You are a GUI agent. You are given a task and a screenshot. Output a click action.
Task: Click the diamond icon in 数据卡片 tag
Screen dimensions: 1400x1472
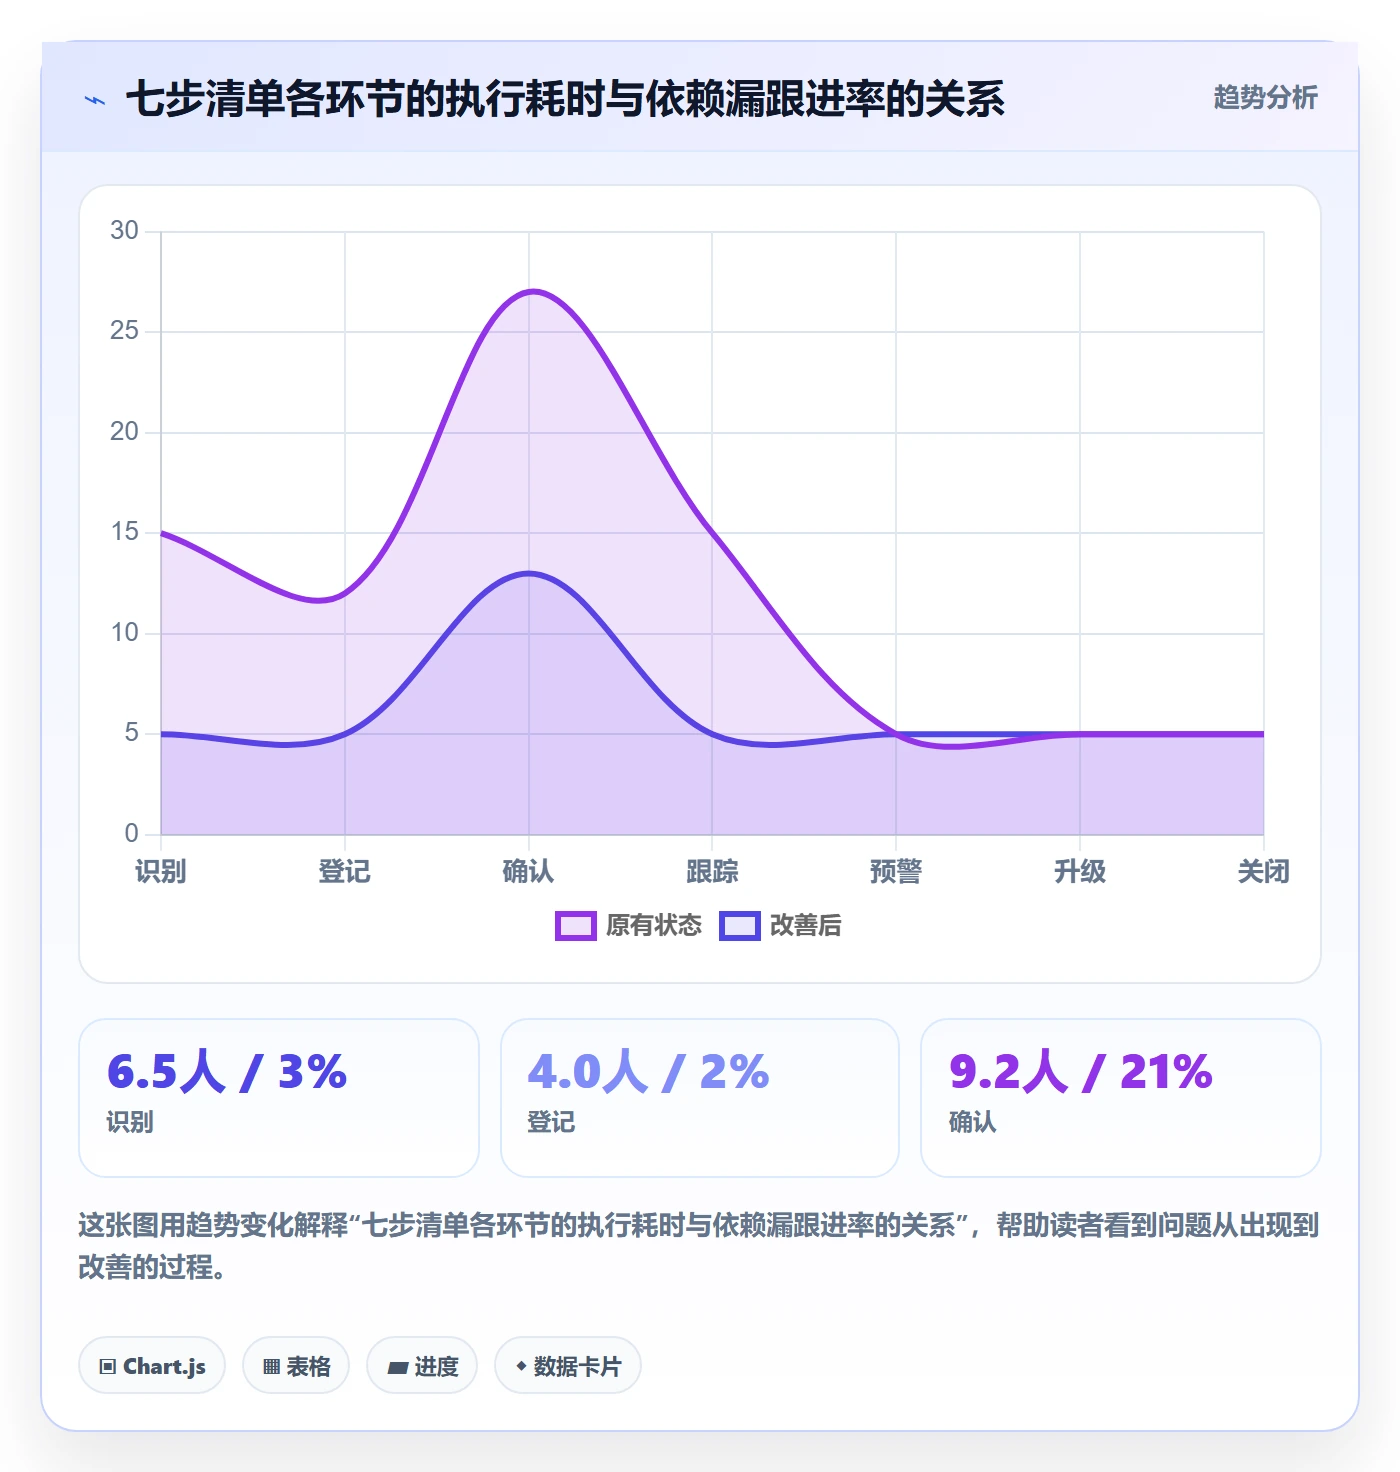[520, 1366]
